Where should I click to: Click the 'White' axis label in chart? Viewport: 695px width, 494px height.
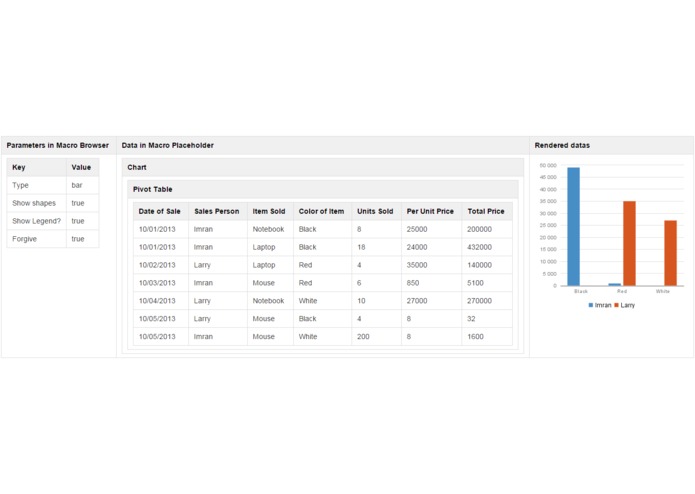click(x=663, y=292)
